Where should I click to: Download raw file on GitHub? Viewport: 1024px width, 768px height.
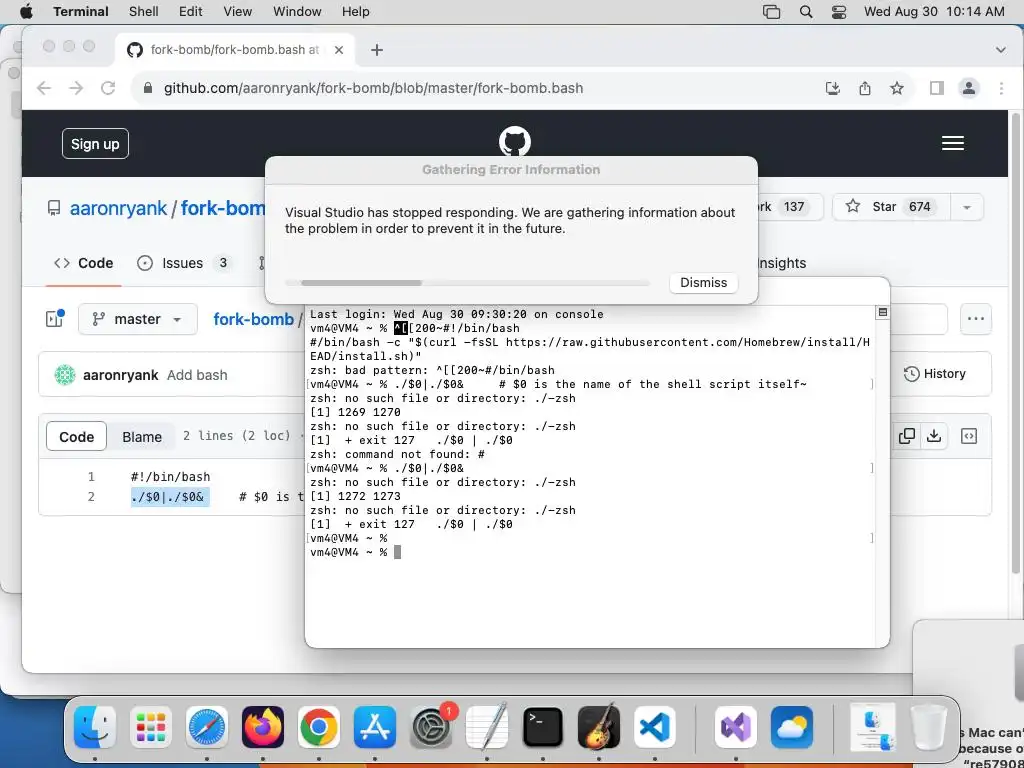(x=934, y=436)
